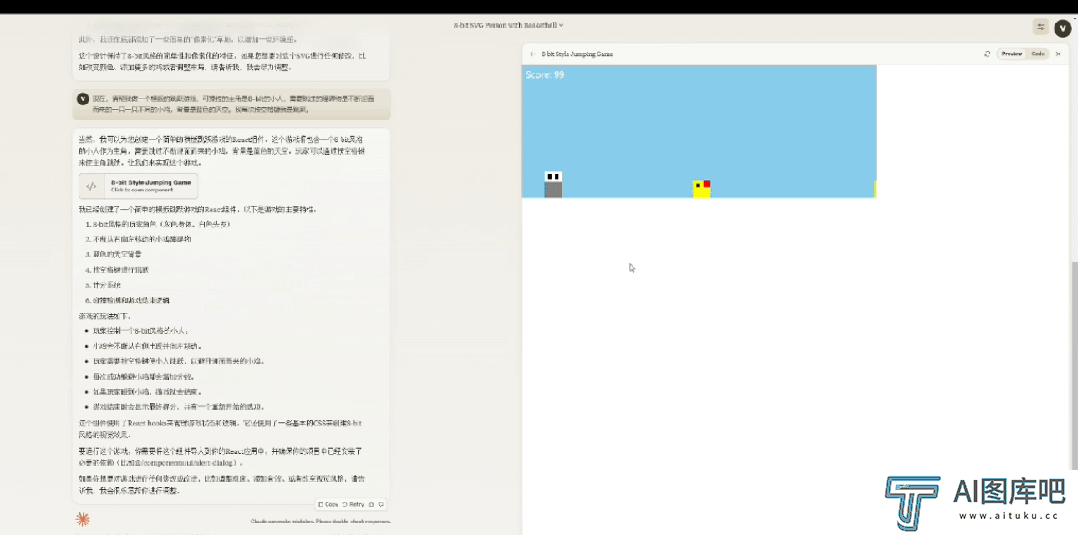This screenshot has width=1078, height=535.
Task: Click the thumbs up feedback icon
Action: [371, 504]
